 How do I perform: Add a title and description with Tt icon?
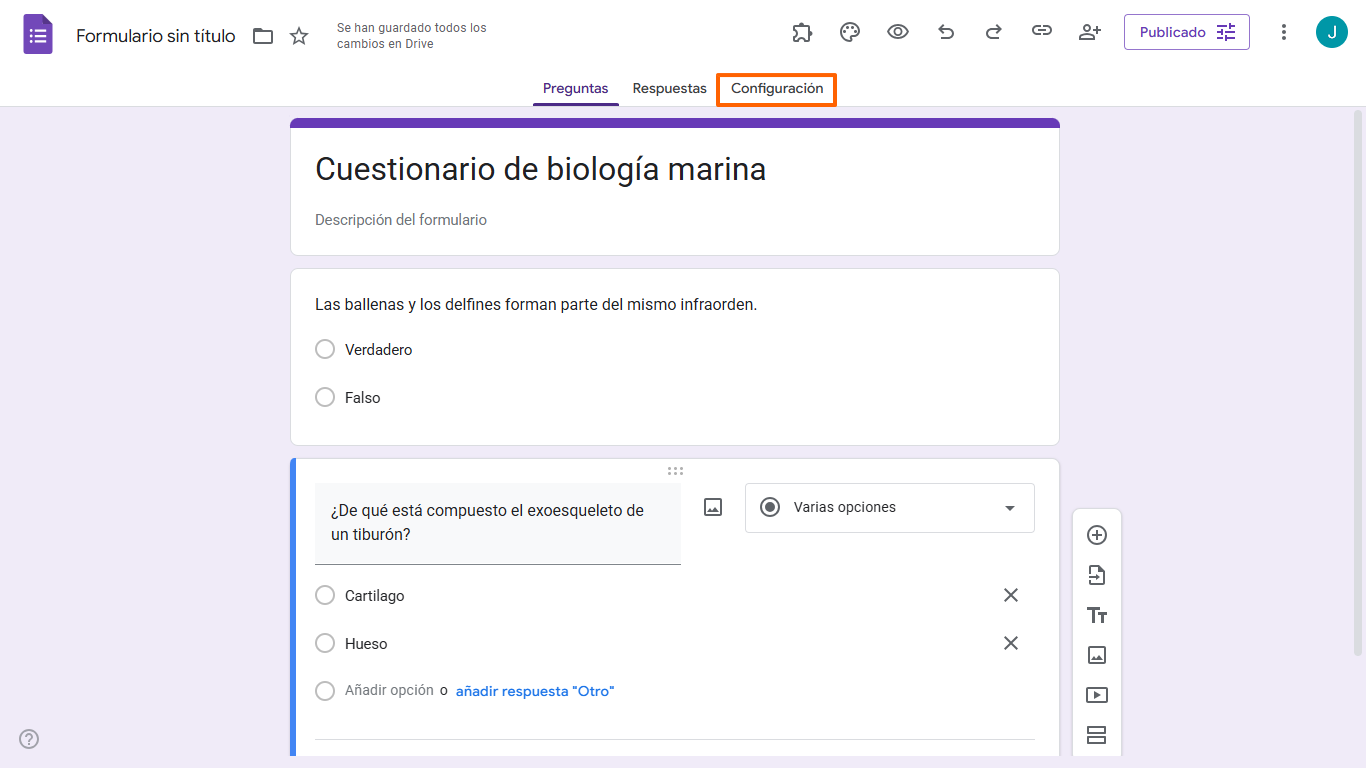coord(1097,615)
